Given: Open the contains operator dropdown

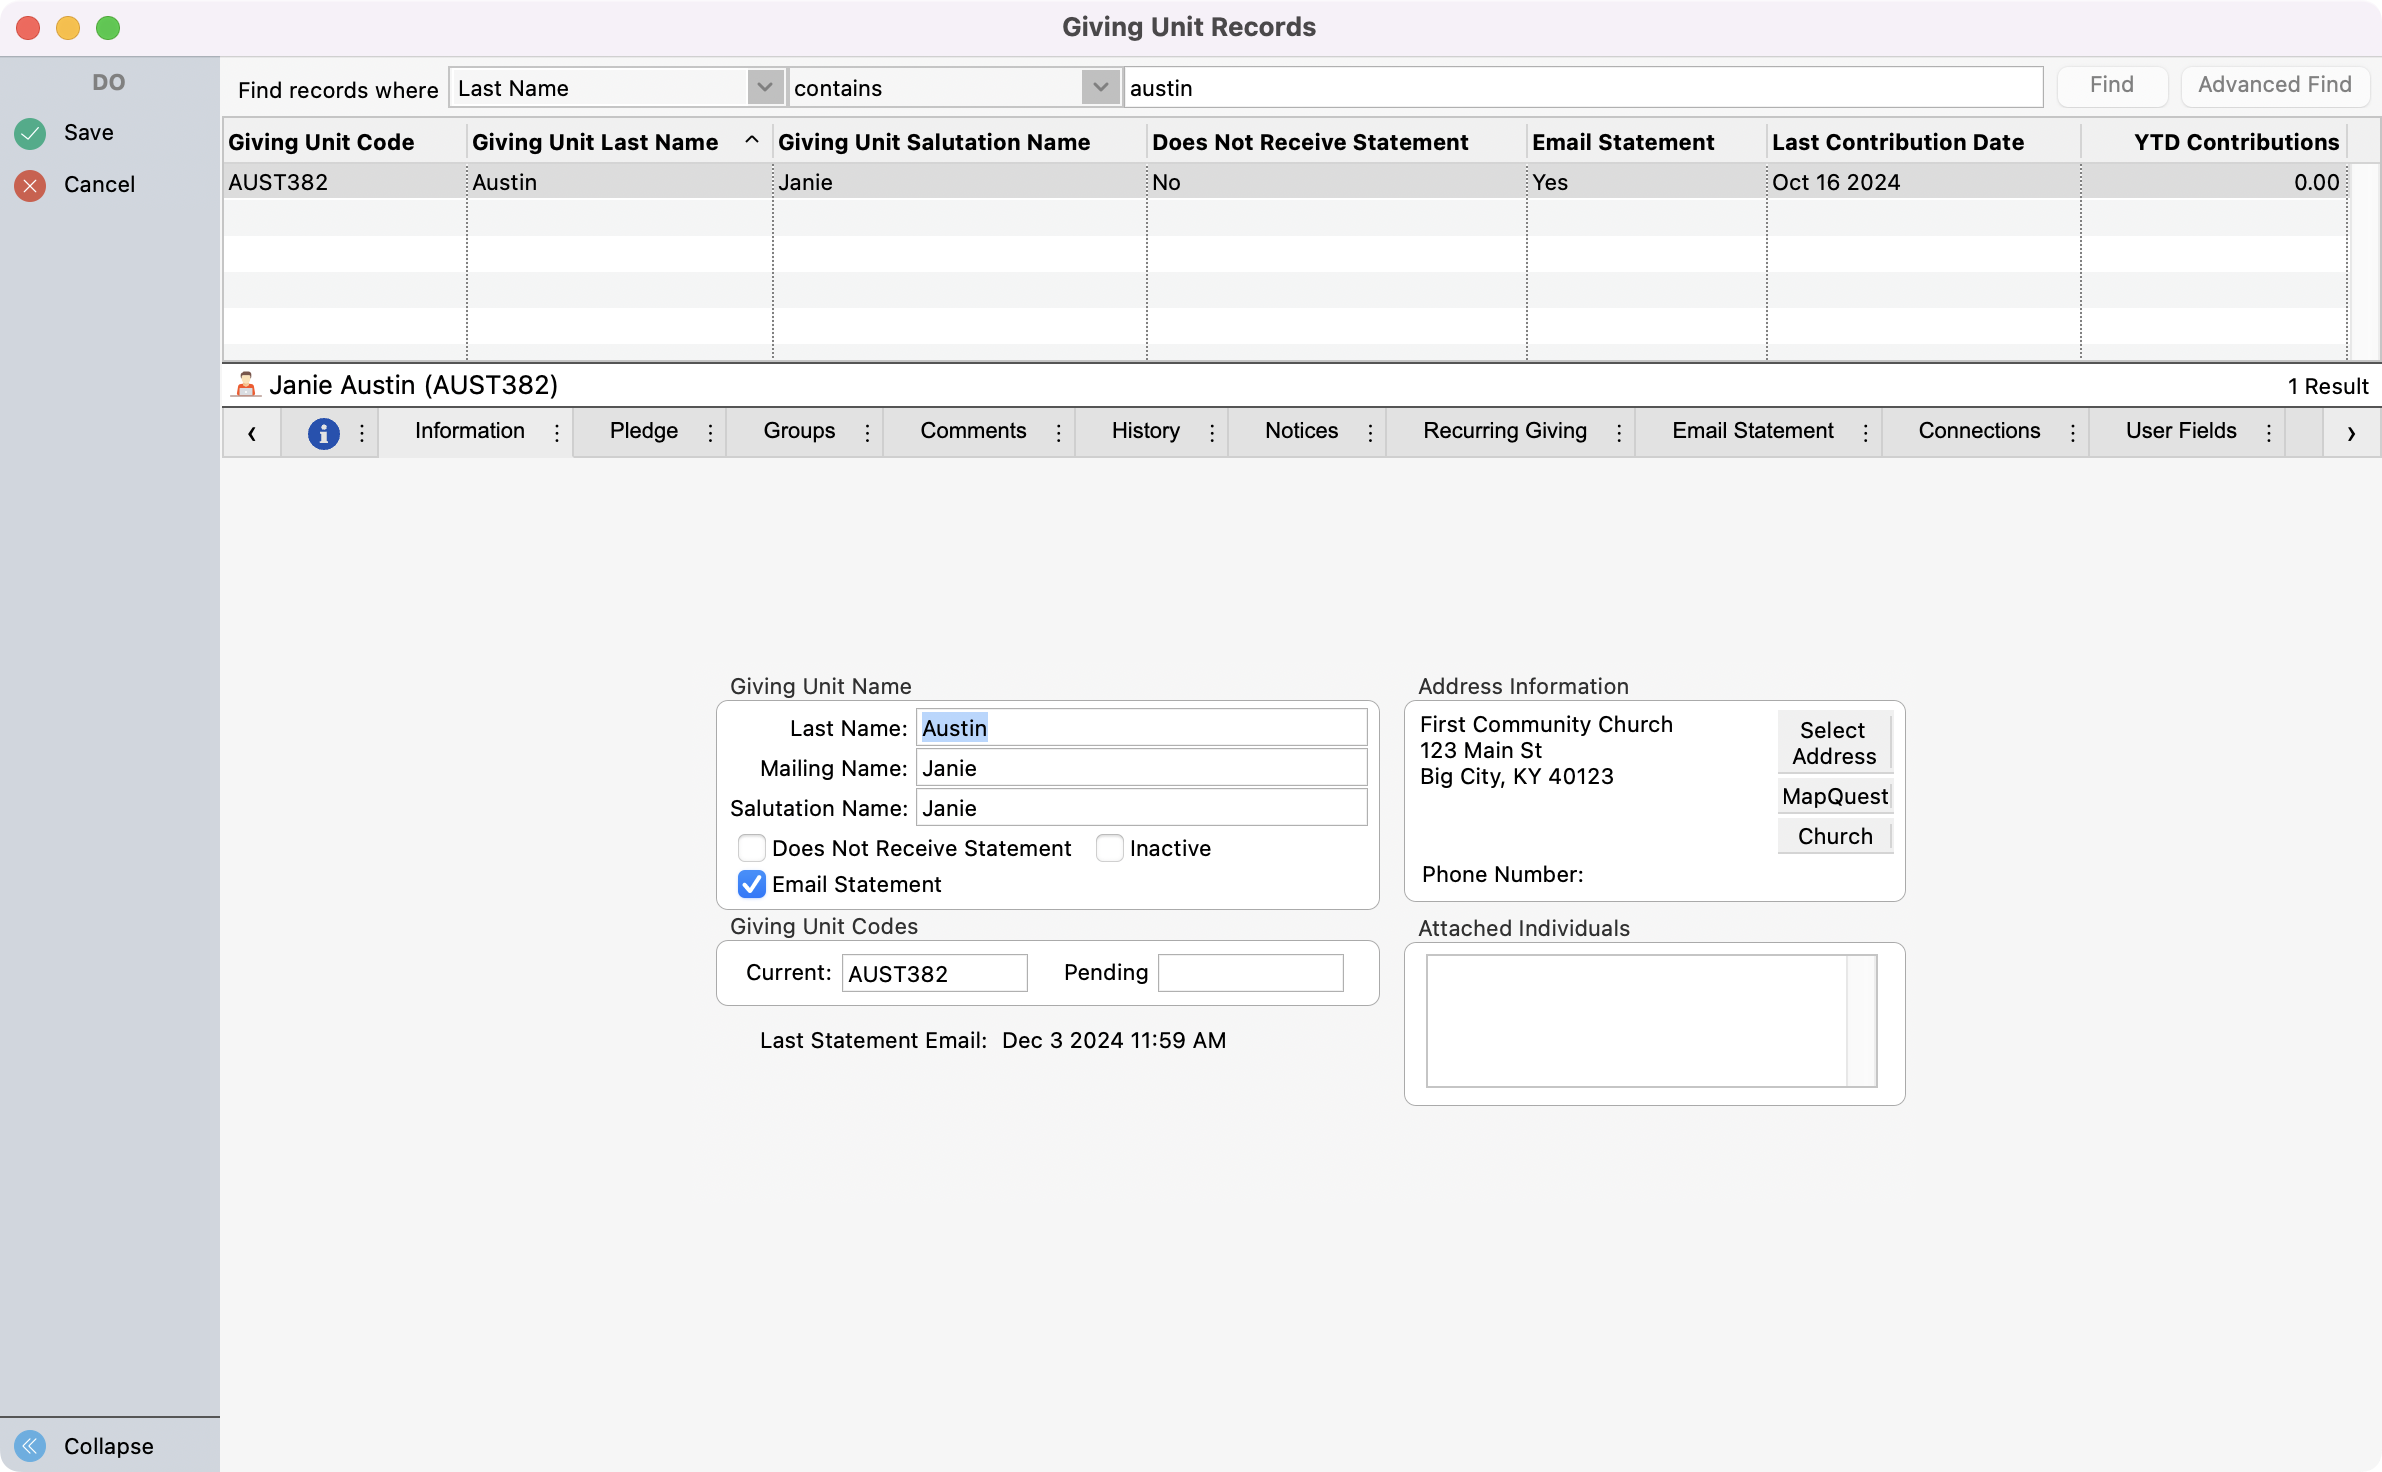Looking at the screenshot, I should click(1099, 88).
